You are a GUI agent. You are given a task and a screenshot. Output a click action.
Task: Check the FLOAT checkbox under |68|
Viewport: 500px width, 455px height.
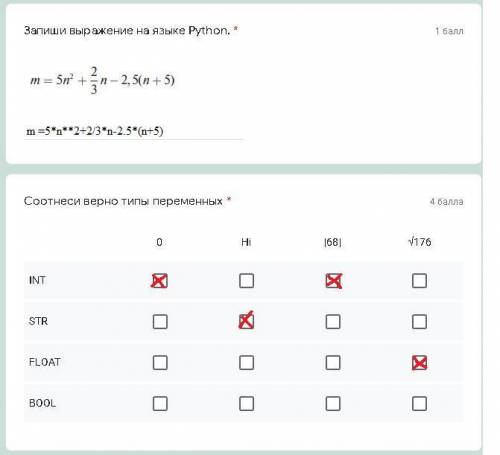pyautogui.click(x=333, y=363)
